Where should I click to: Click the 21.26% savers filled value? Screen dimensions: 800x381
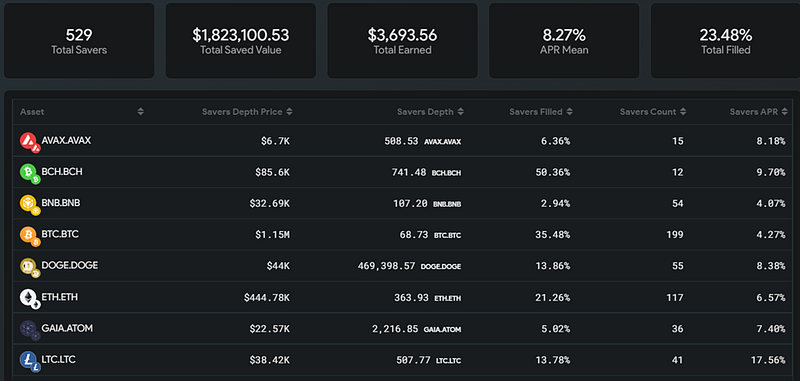pyautogui.click(x=552, y=298)
